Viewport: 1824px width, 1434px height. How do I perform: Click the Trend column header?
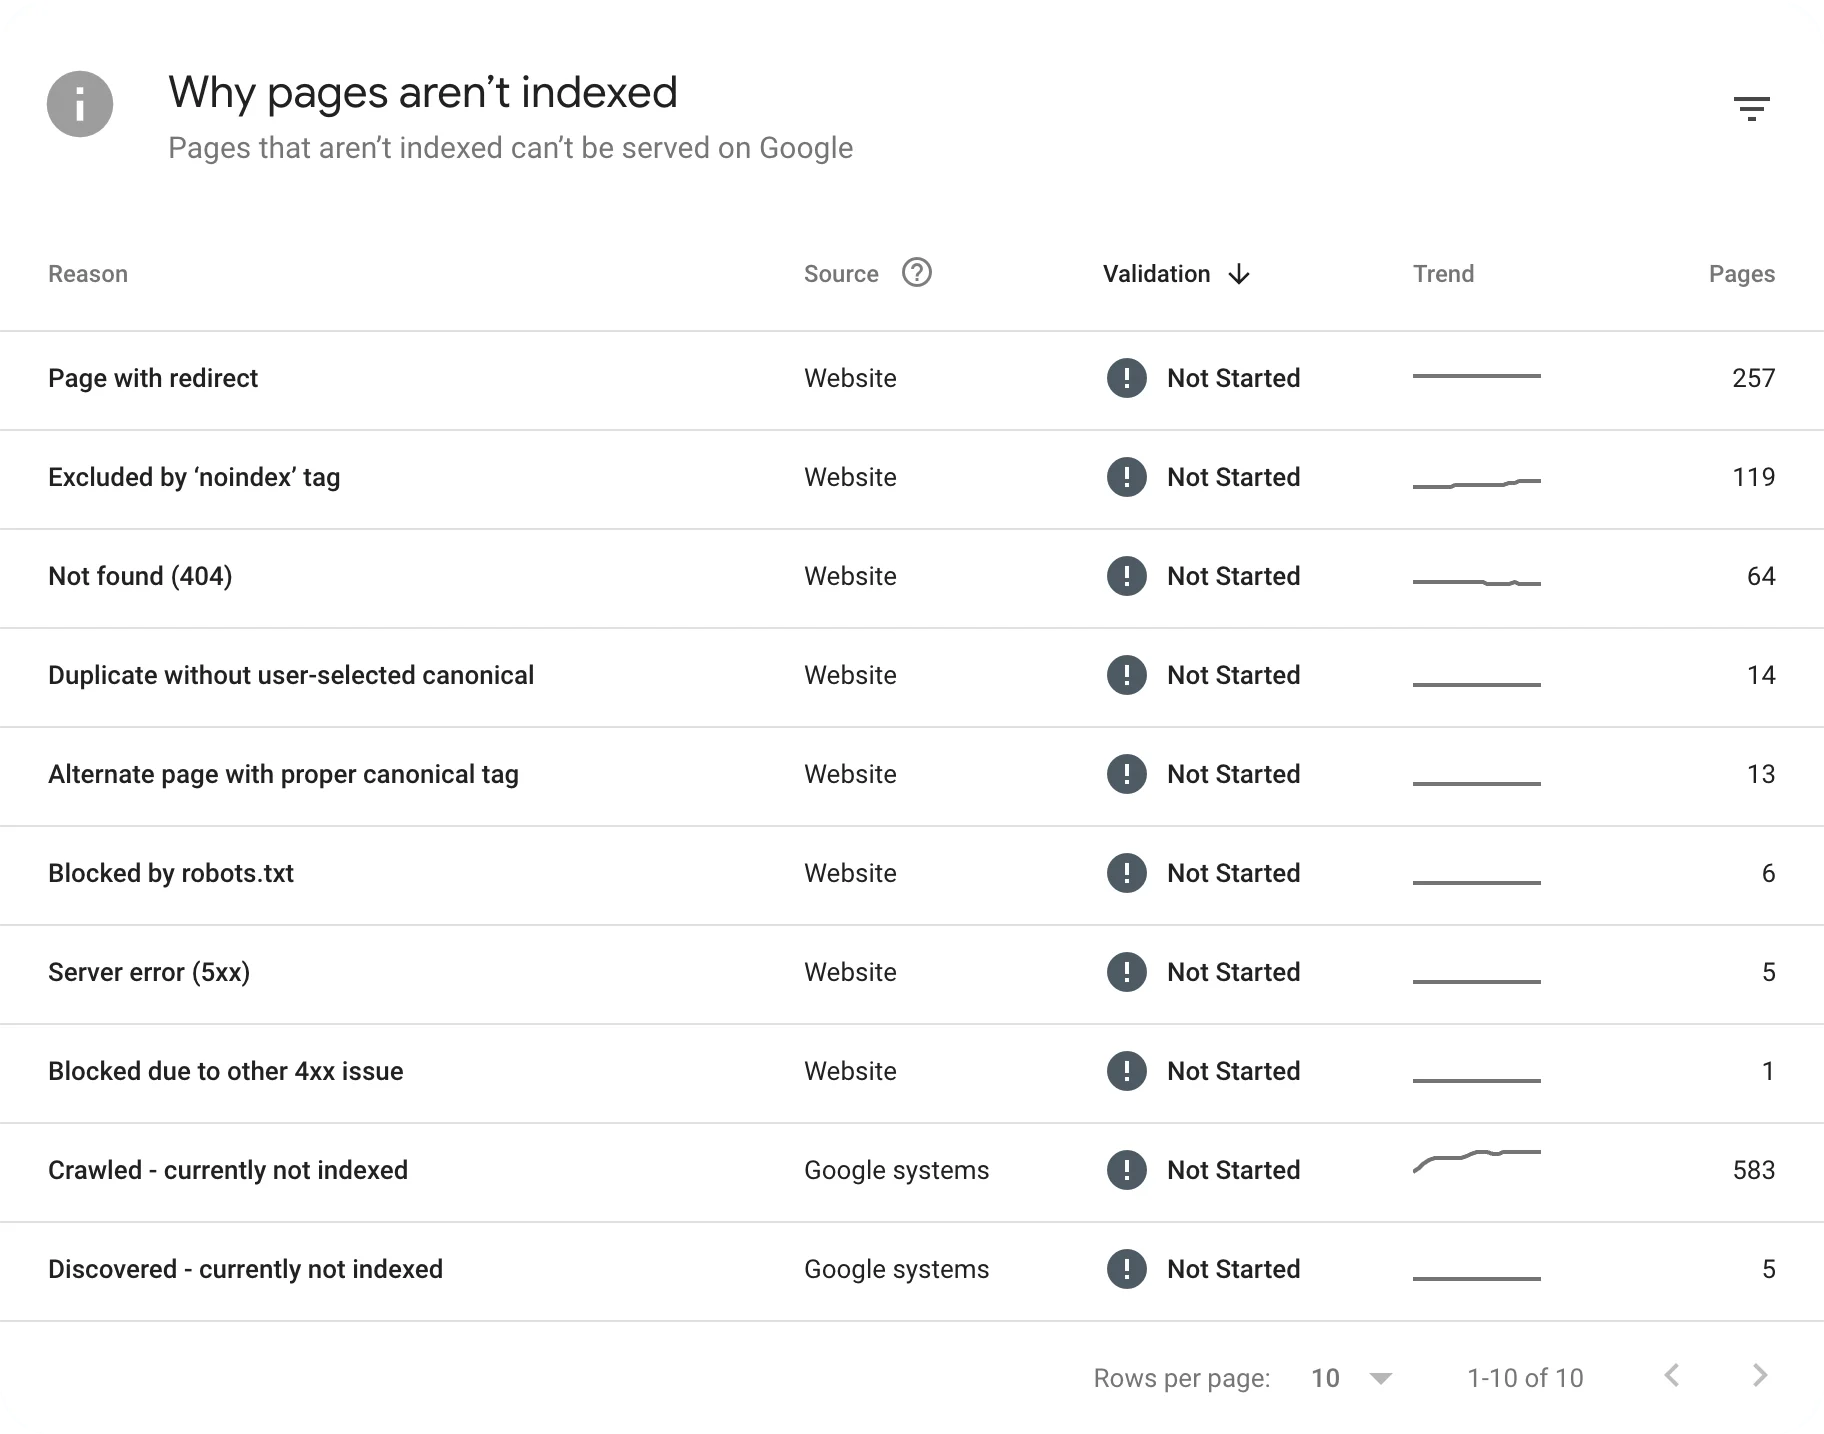tap(1443, 274)
